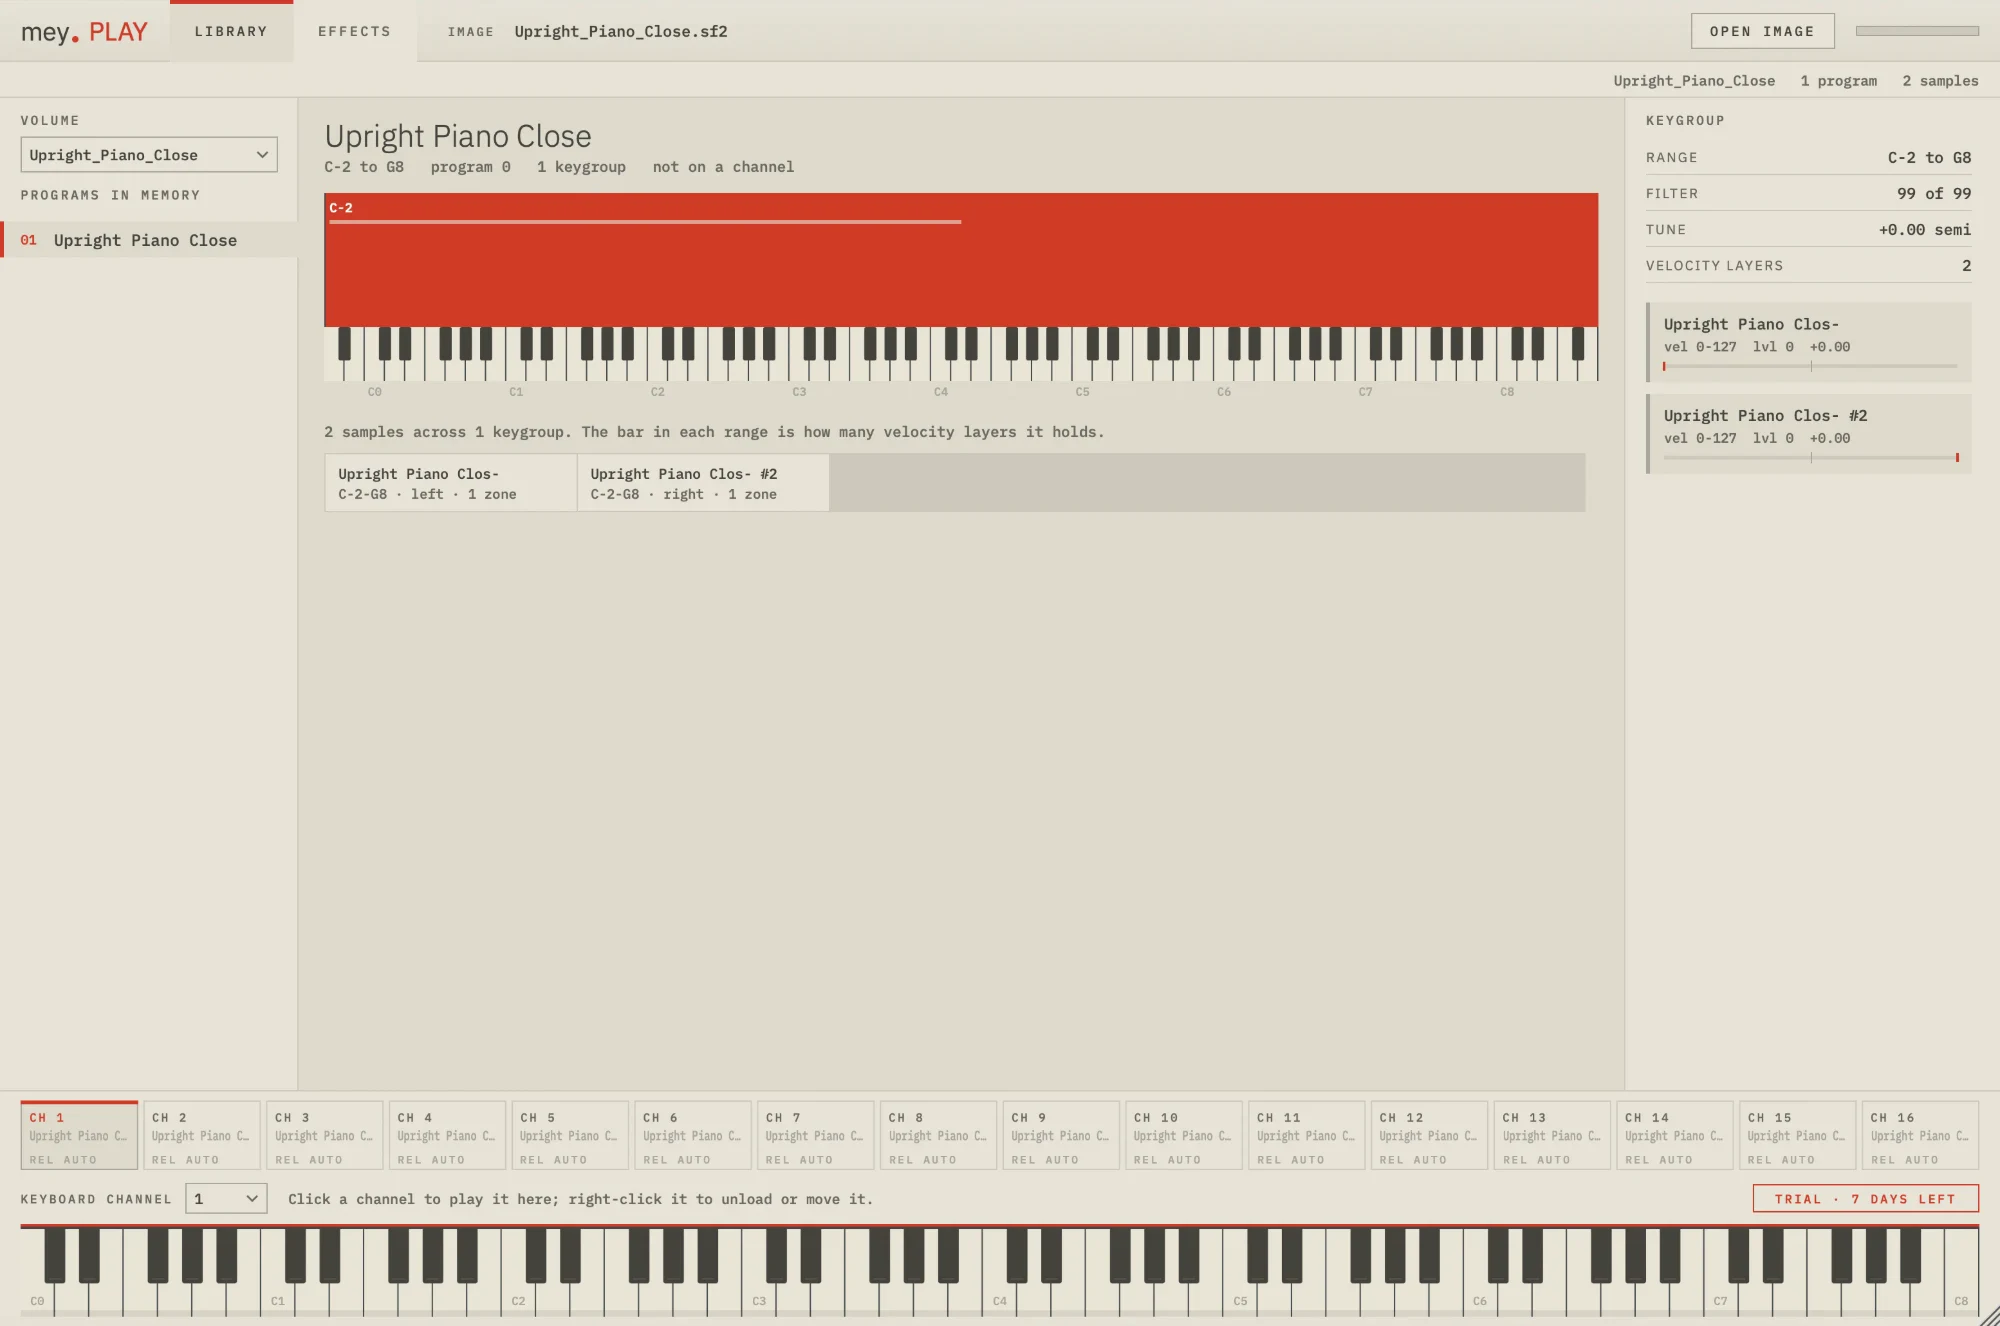The image size is (2000, 1326).
Task: Click the FILTER 99 of 99 value
Action: click(x=1934, y=194)
